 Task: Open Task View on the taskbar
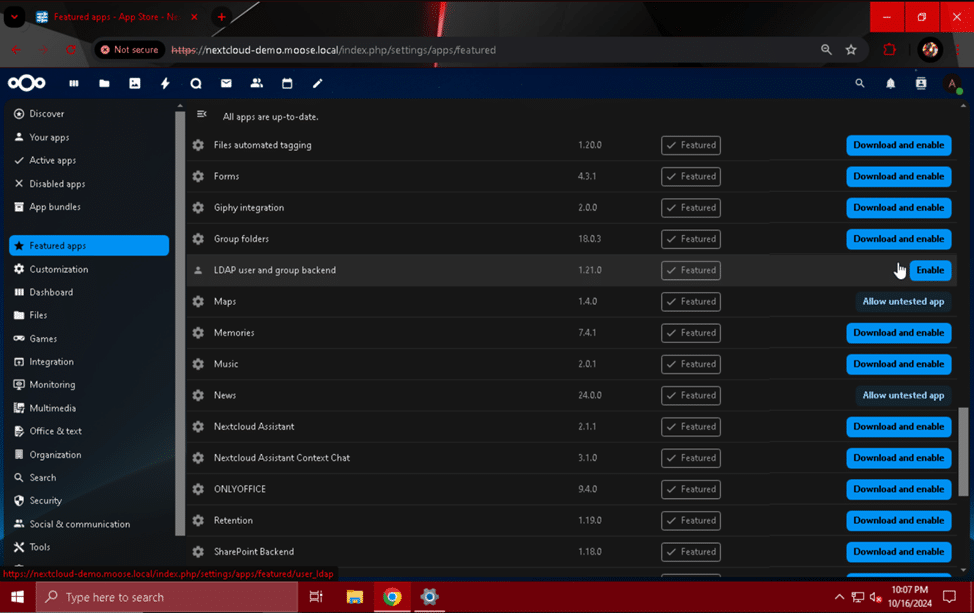(x=316, y=597)
